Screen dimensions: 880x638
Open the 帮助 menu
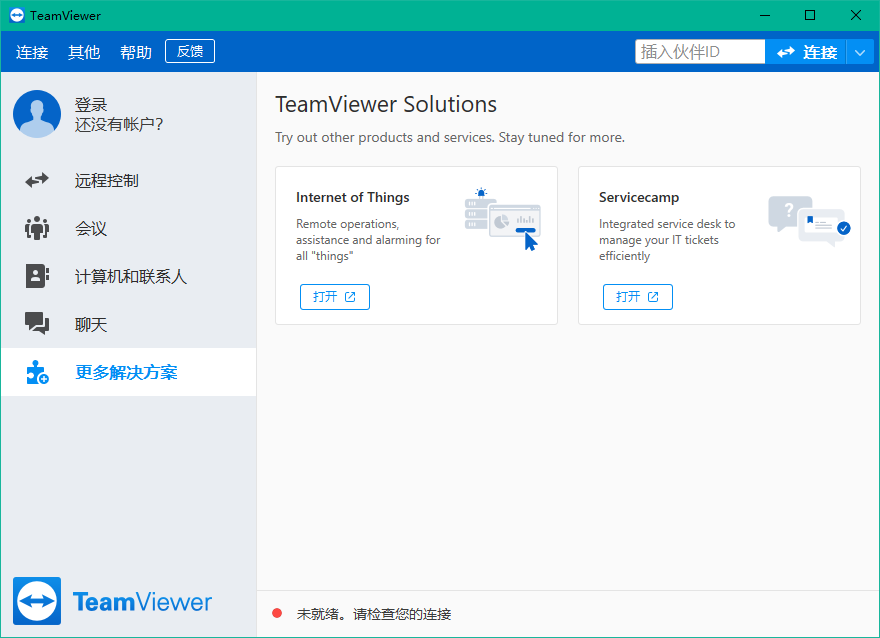pyautogui.click(x=135, y=52)
